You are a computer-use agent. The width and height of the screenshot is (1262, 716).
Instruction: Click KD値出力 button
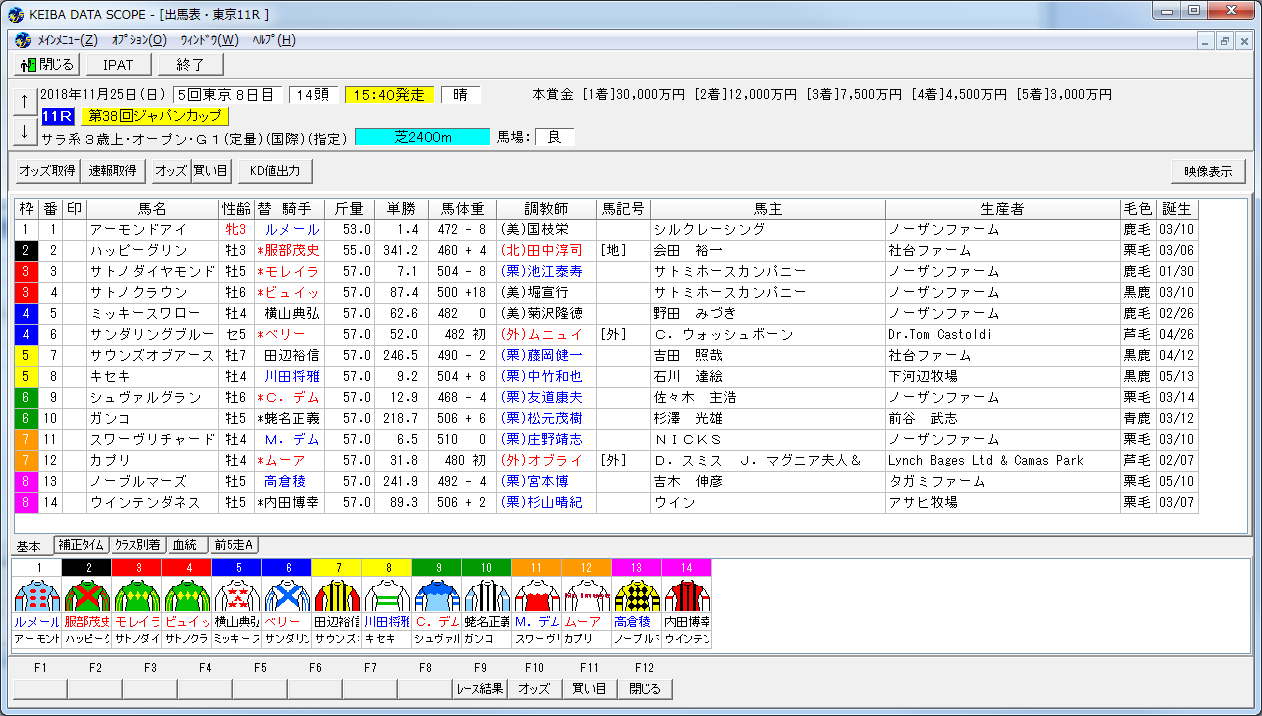[274, 171]
